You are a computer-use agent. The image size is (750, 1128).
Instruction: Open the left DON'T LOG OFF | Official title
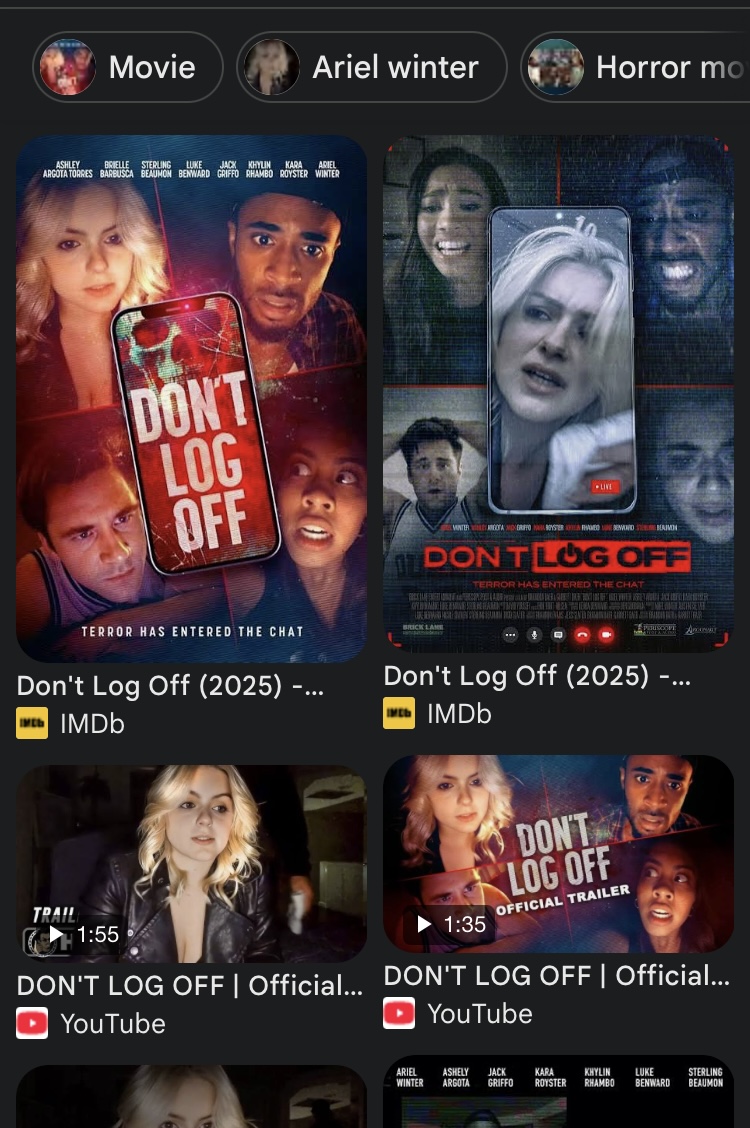click(190, 986)
